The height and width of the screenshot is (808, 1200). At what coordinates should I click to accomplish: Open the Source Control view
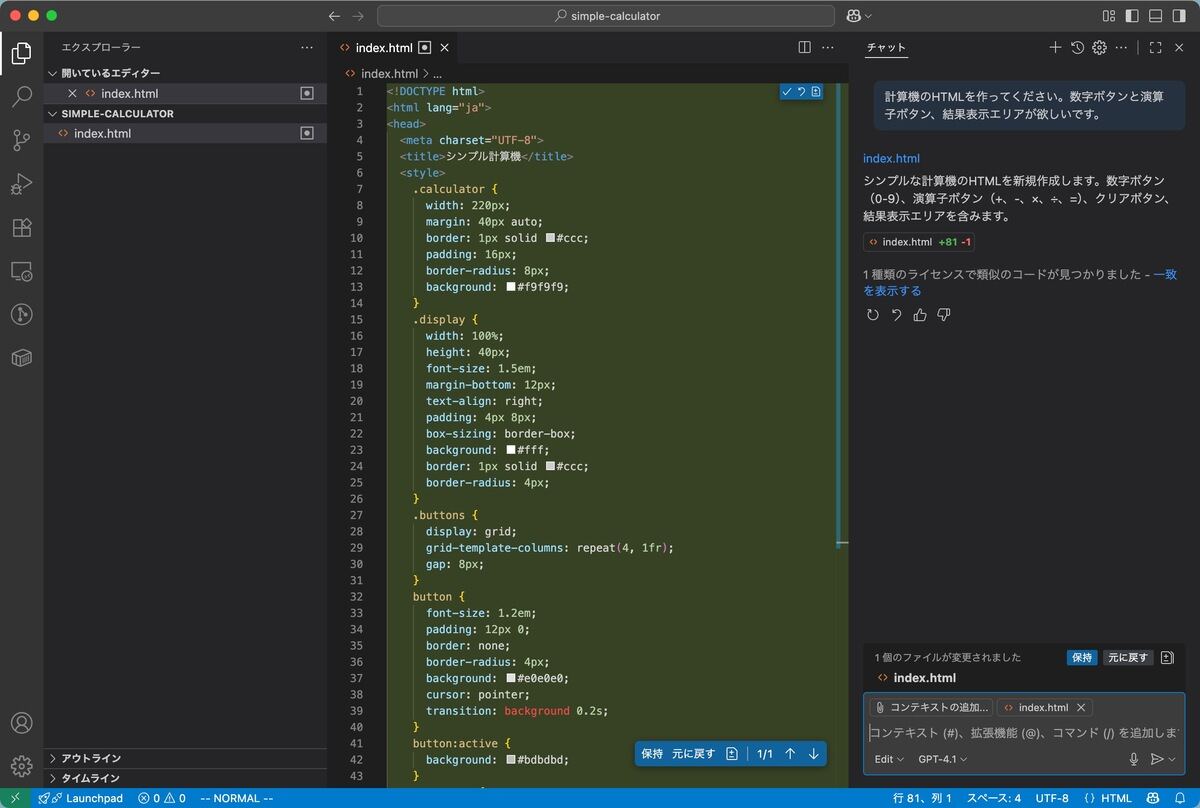point(21,141)
